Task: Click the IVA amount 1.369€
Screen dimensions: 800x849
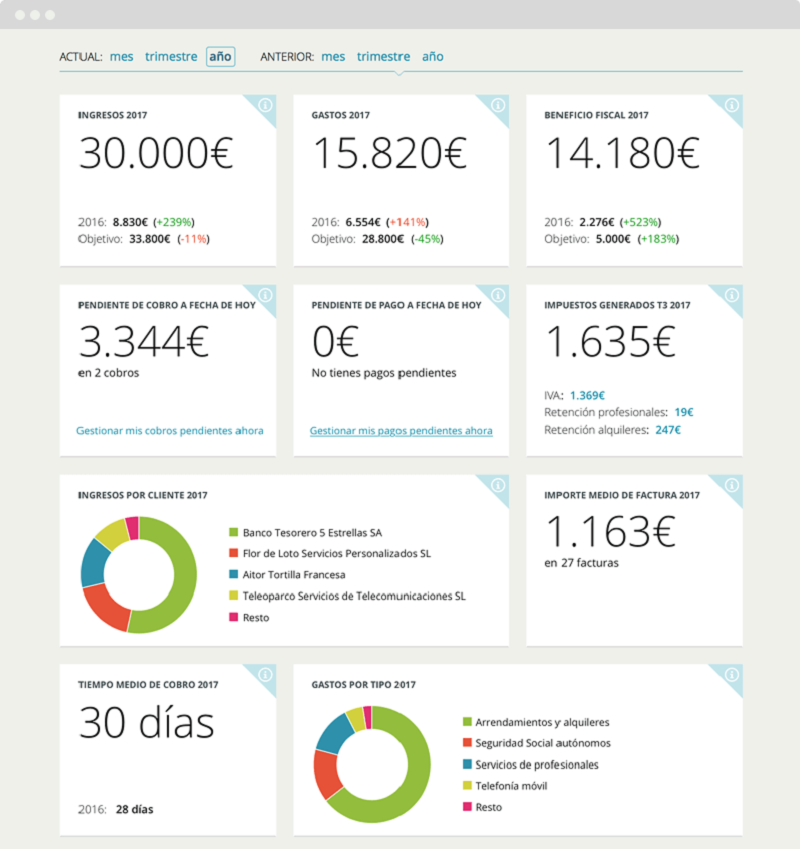Action: tap(587, 395)
